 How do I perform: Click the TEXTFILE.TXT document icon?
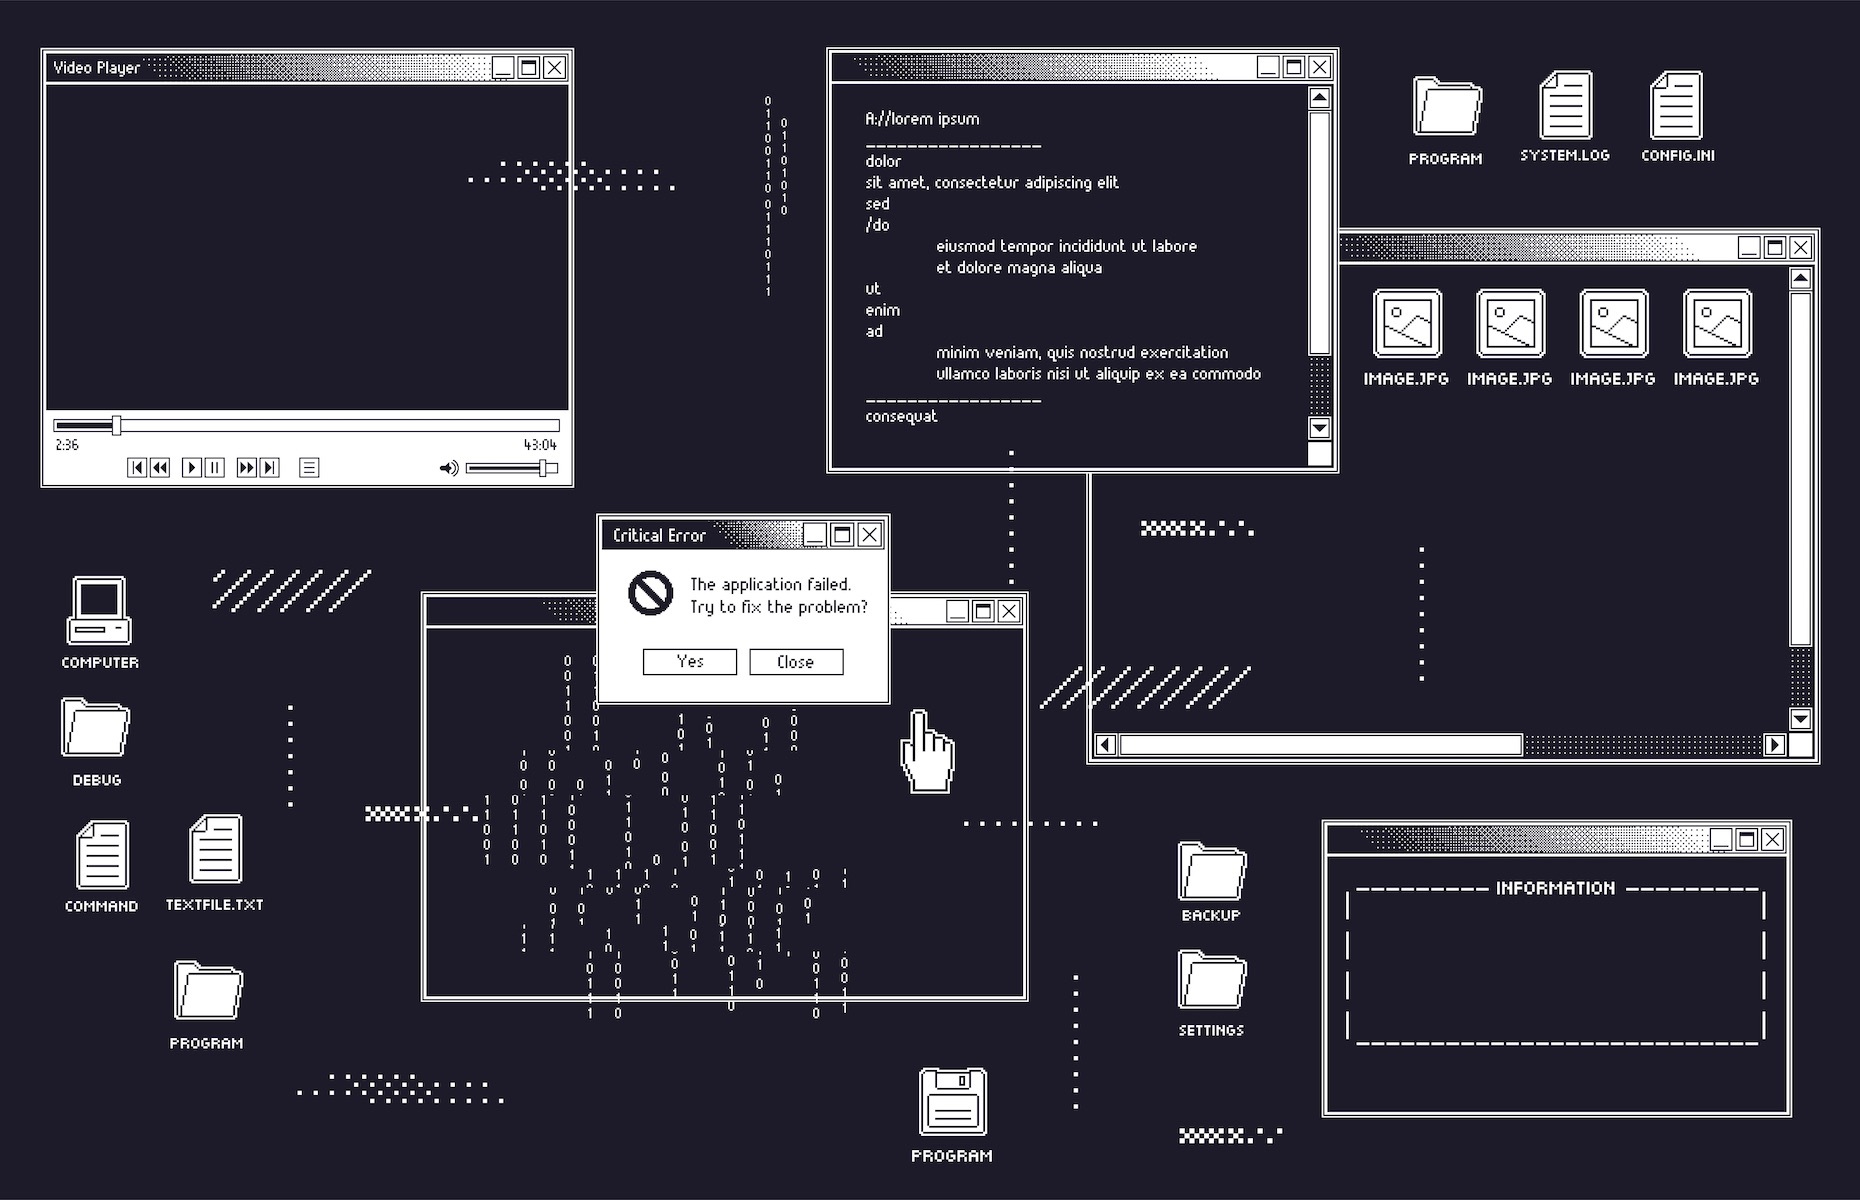point(215,849)
